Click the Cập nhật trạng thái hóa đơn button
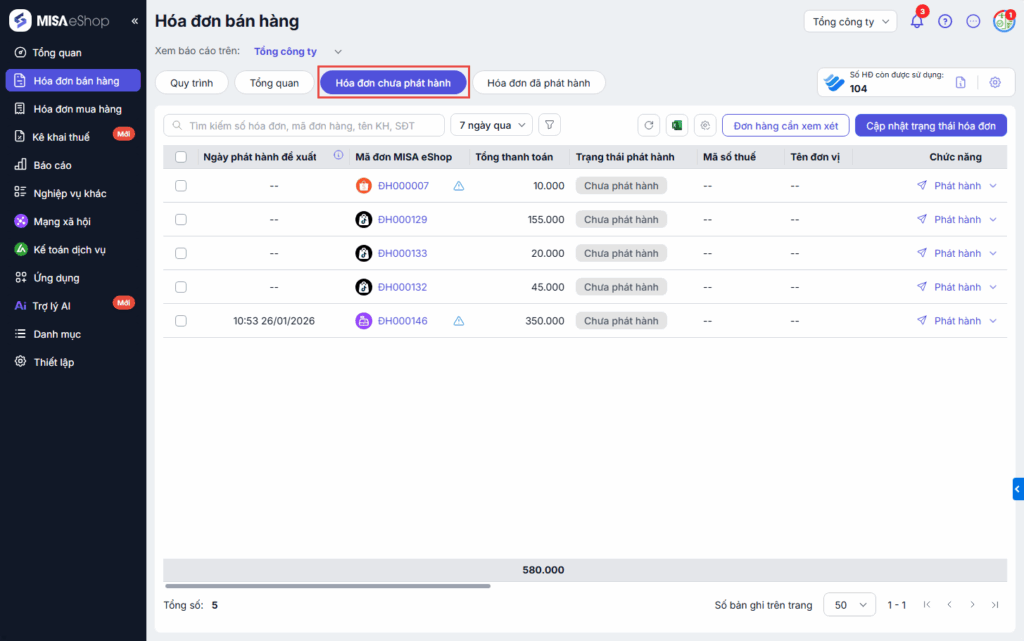The width and height of the screenshot is (1024, 641). pos(930,125)
